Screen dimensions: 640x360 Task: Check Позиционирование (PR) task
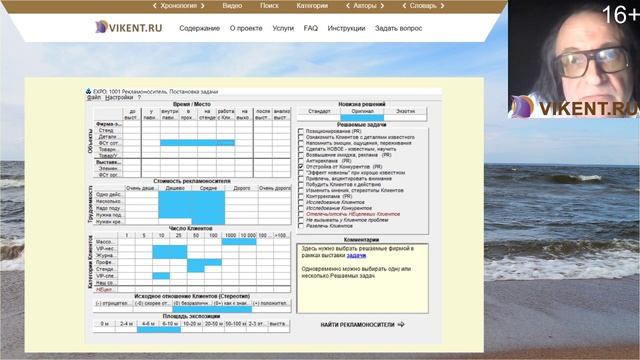click(301, 131)
